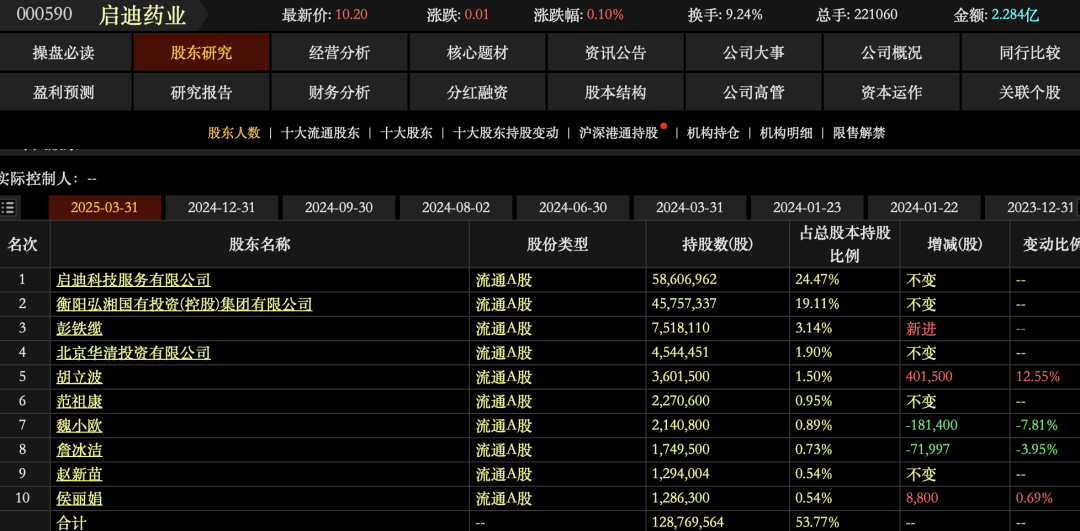Select the 2024-01-22 report date
Viewport: 1080px width, 531px height.
[924, 207]
